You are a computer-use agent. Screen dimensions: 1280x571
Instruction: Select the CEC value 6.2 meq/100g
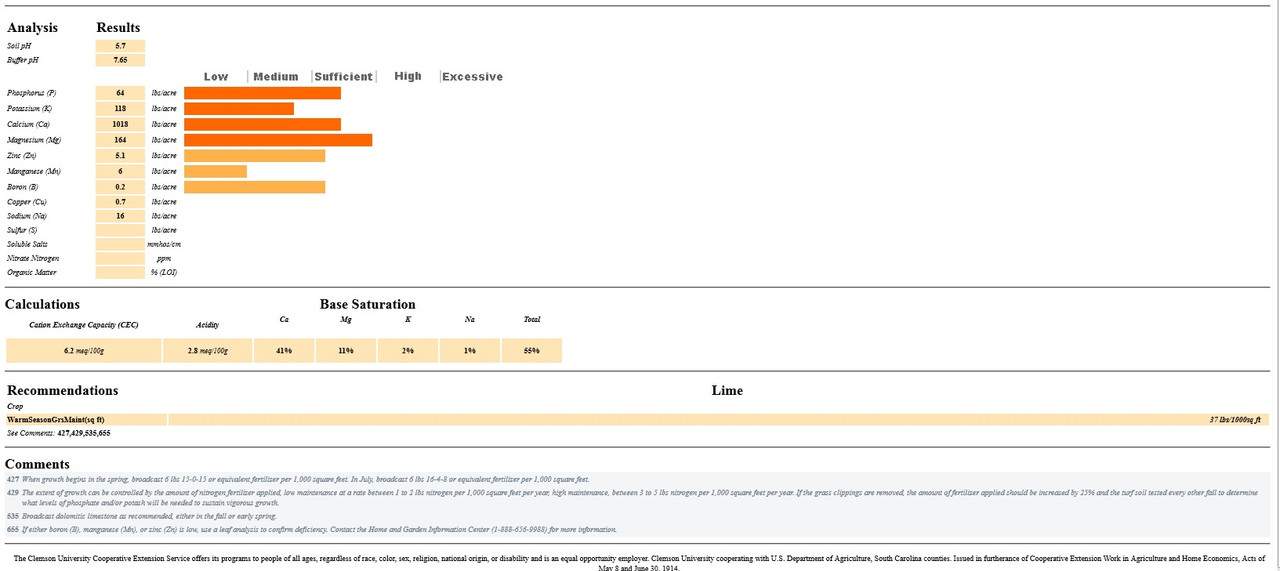[x=84, y=351]
